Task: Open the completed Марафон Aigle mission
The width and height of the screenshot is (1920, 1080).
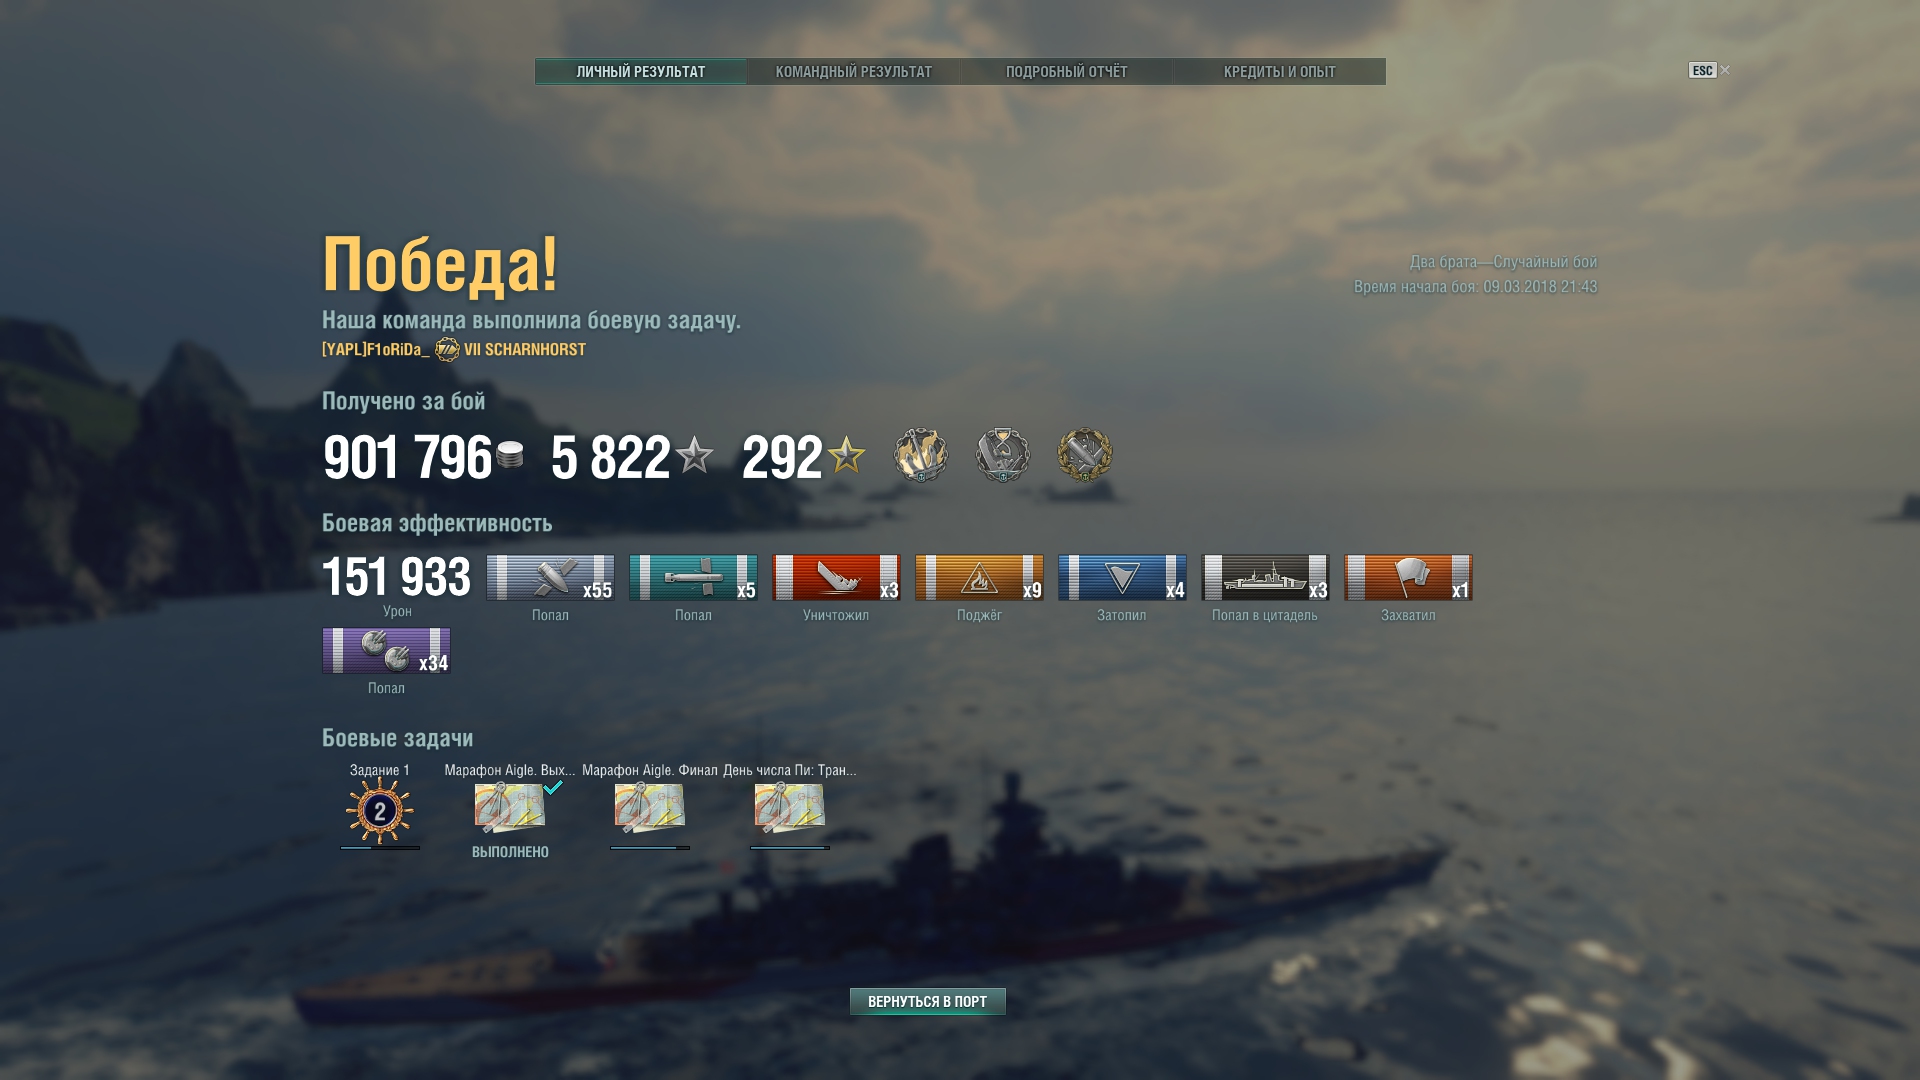Action: 510,808
